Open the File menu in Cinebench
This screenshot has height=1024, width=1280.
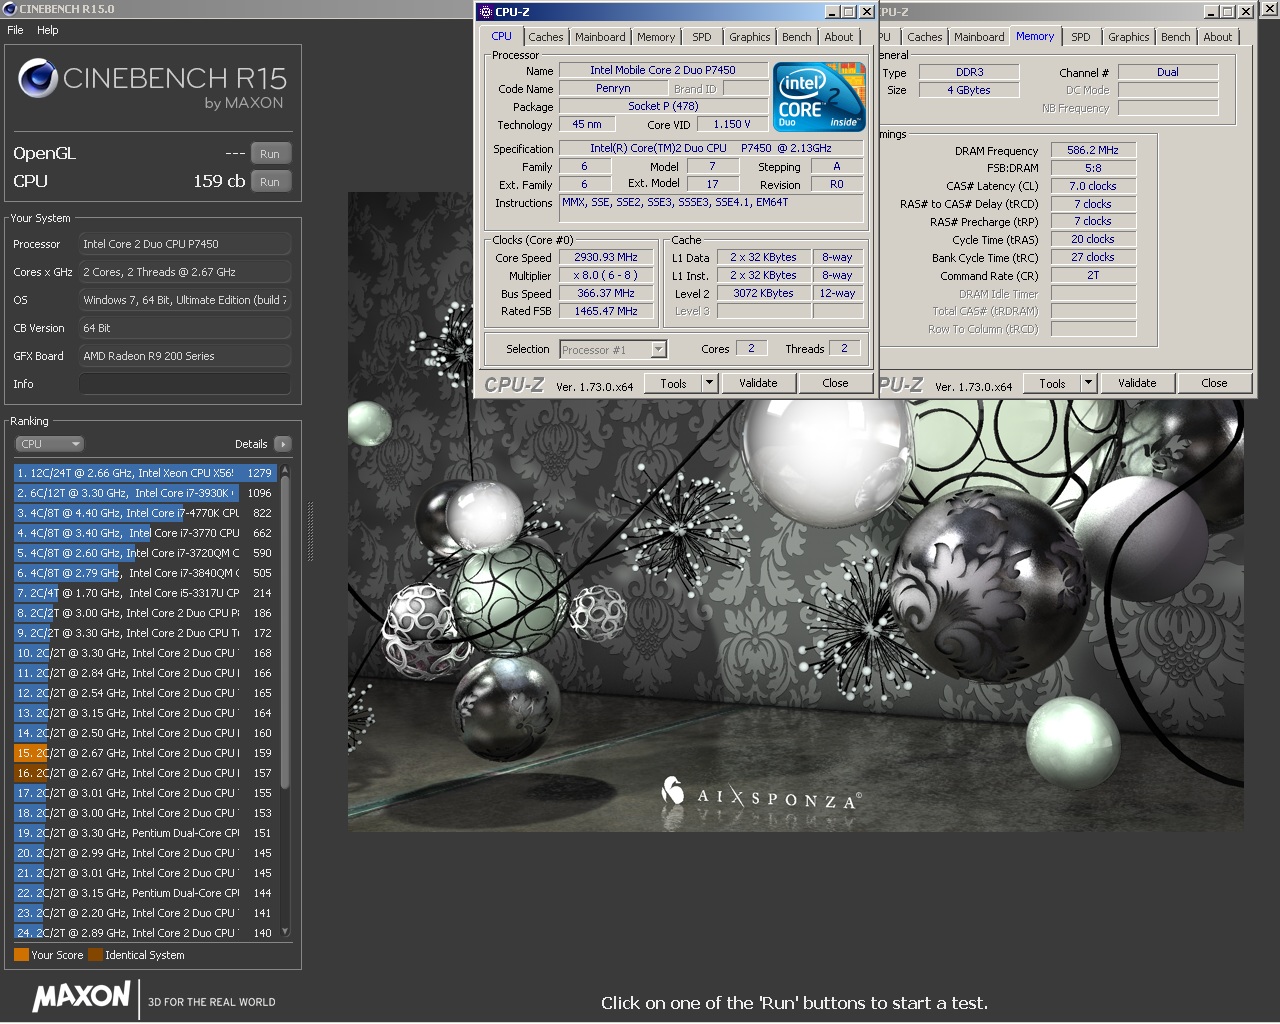tap(15, 30)
